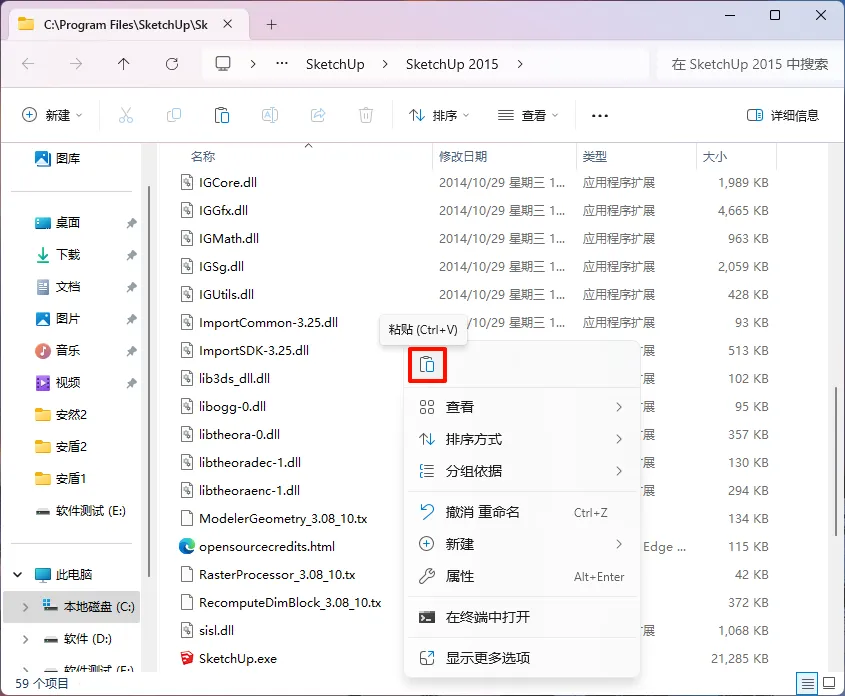
Task: Click the Rename icon in toolbar
Action: click(269, 115)
